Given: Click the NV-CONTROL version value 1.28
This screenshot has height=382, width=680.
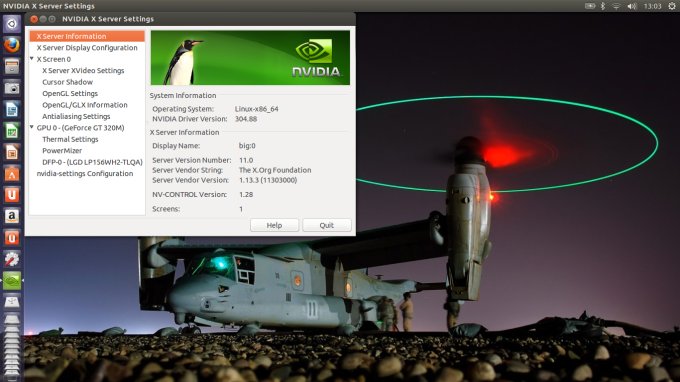Looking at the screenshot, I should (246, 194).
